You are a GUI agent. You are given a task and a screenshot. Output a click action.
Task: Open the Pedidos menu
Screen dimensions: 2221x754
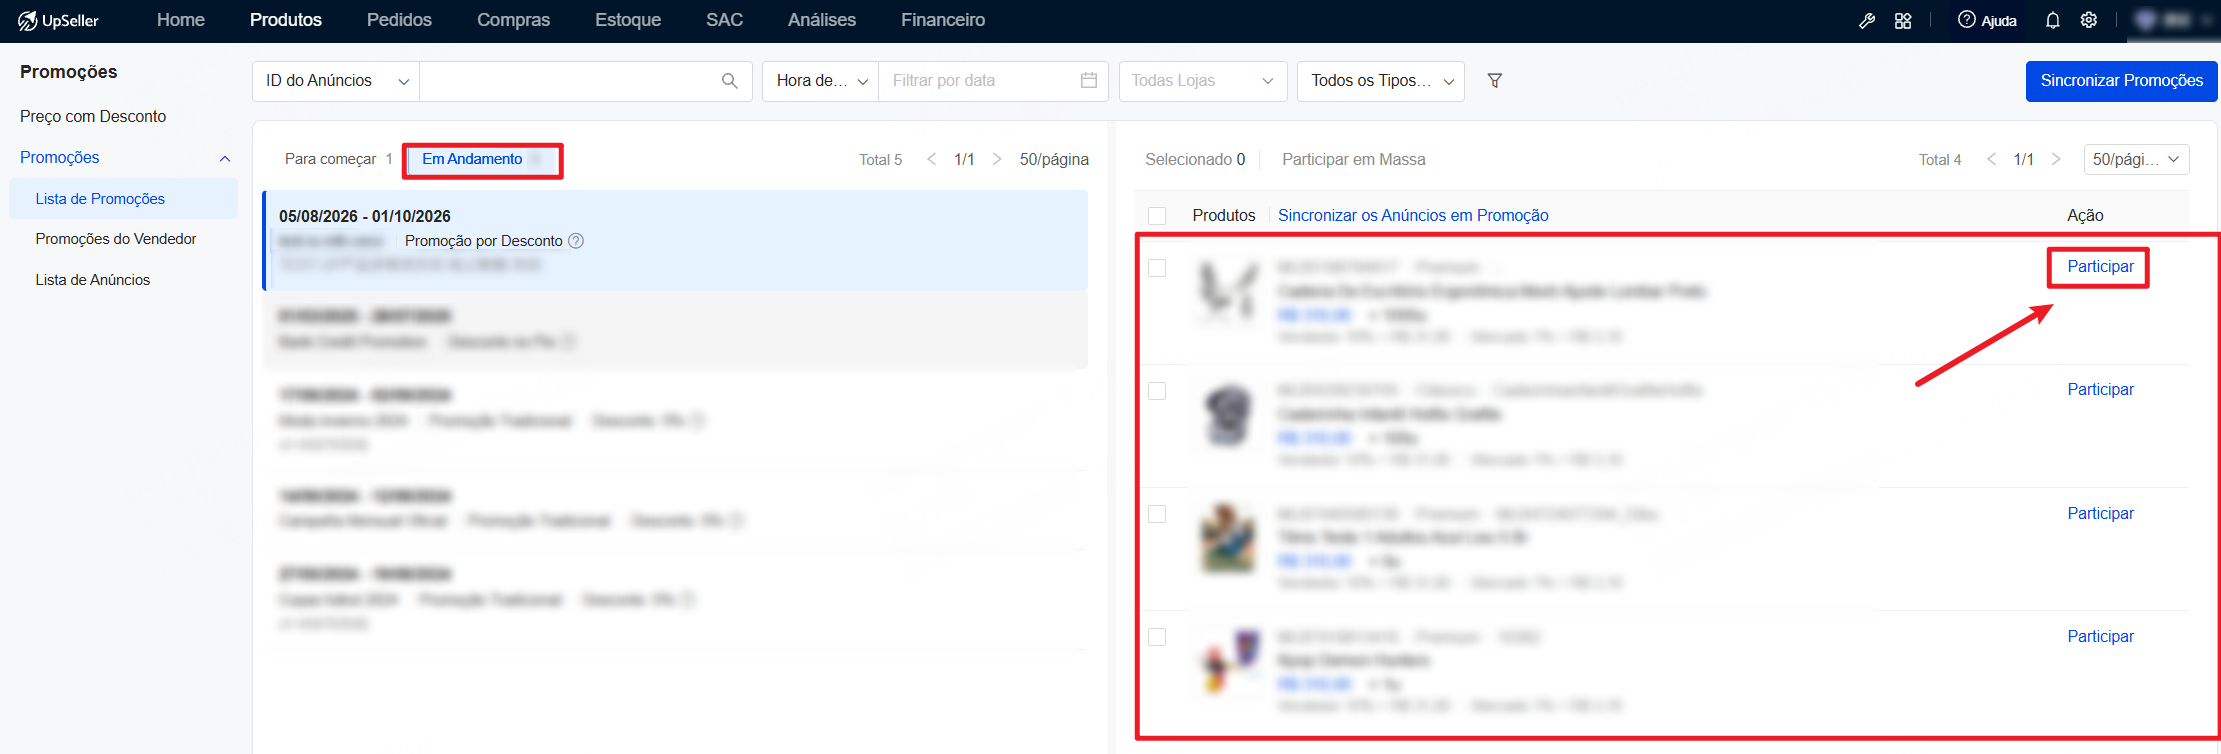click(x=399, y=20)
